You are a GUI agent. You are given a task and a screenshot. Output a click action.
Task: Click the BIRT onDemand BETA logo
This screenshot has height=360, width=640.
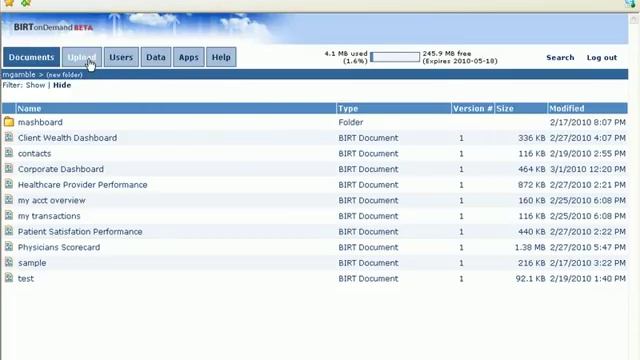[53, 27]
